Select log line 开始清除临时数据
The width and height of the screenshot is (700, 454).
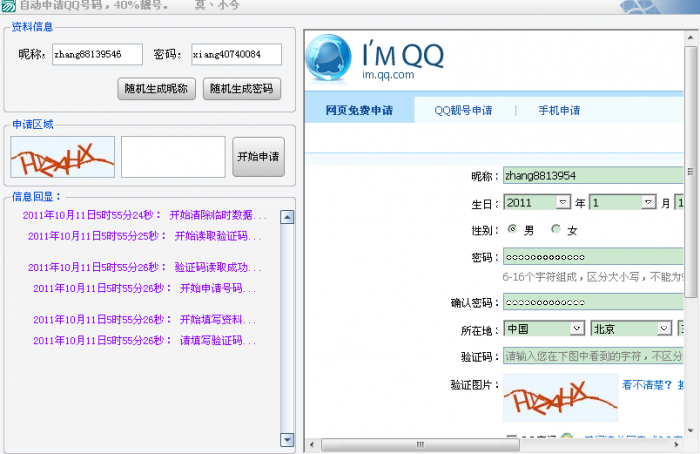point(145,215)
